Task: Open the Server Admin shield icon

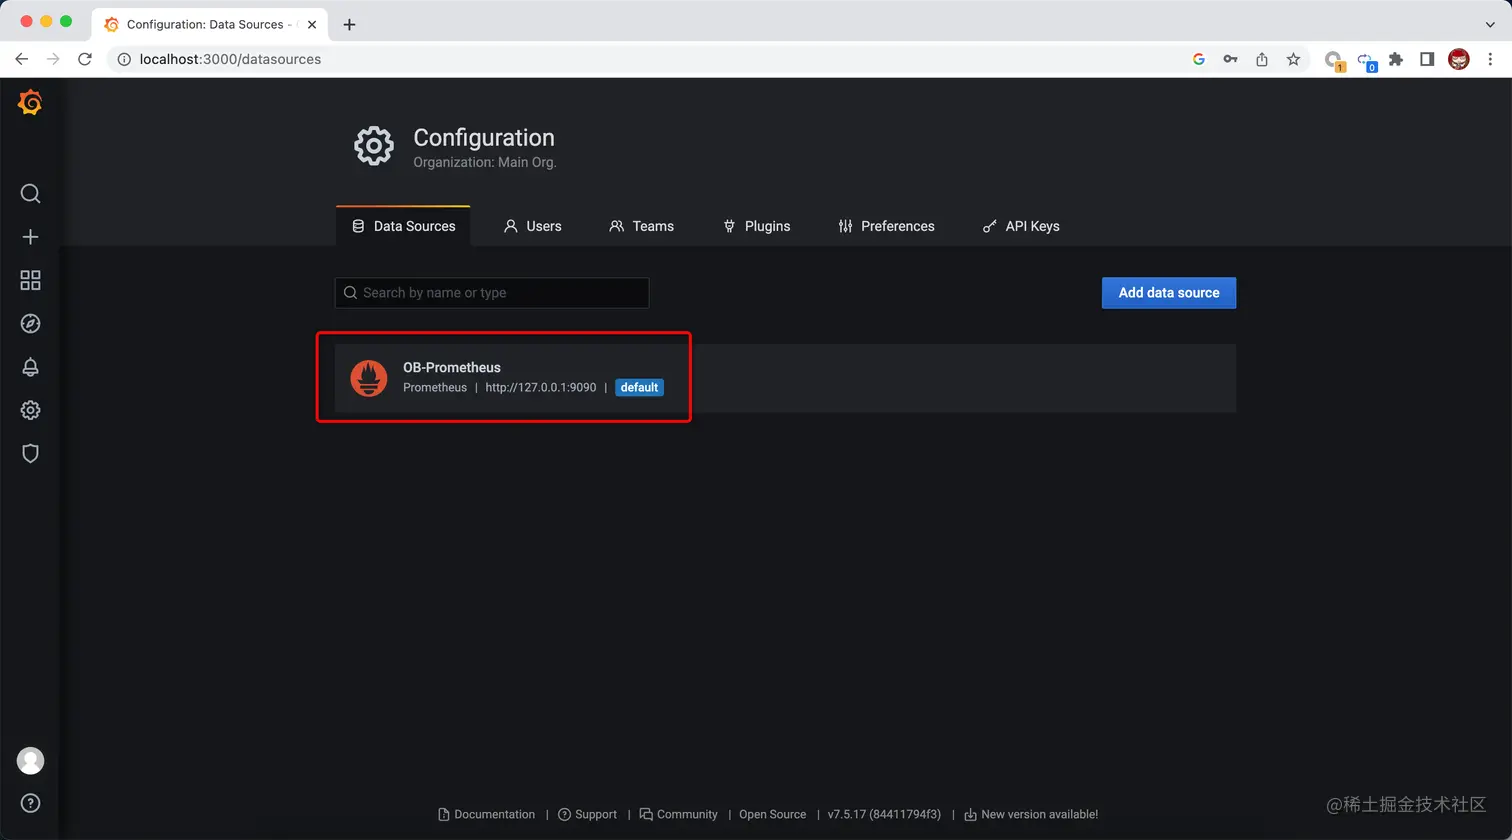Action: point(30,453)
